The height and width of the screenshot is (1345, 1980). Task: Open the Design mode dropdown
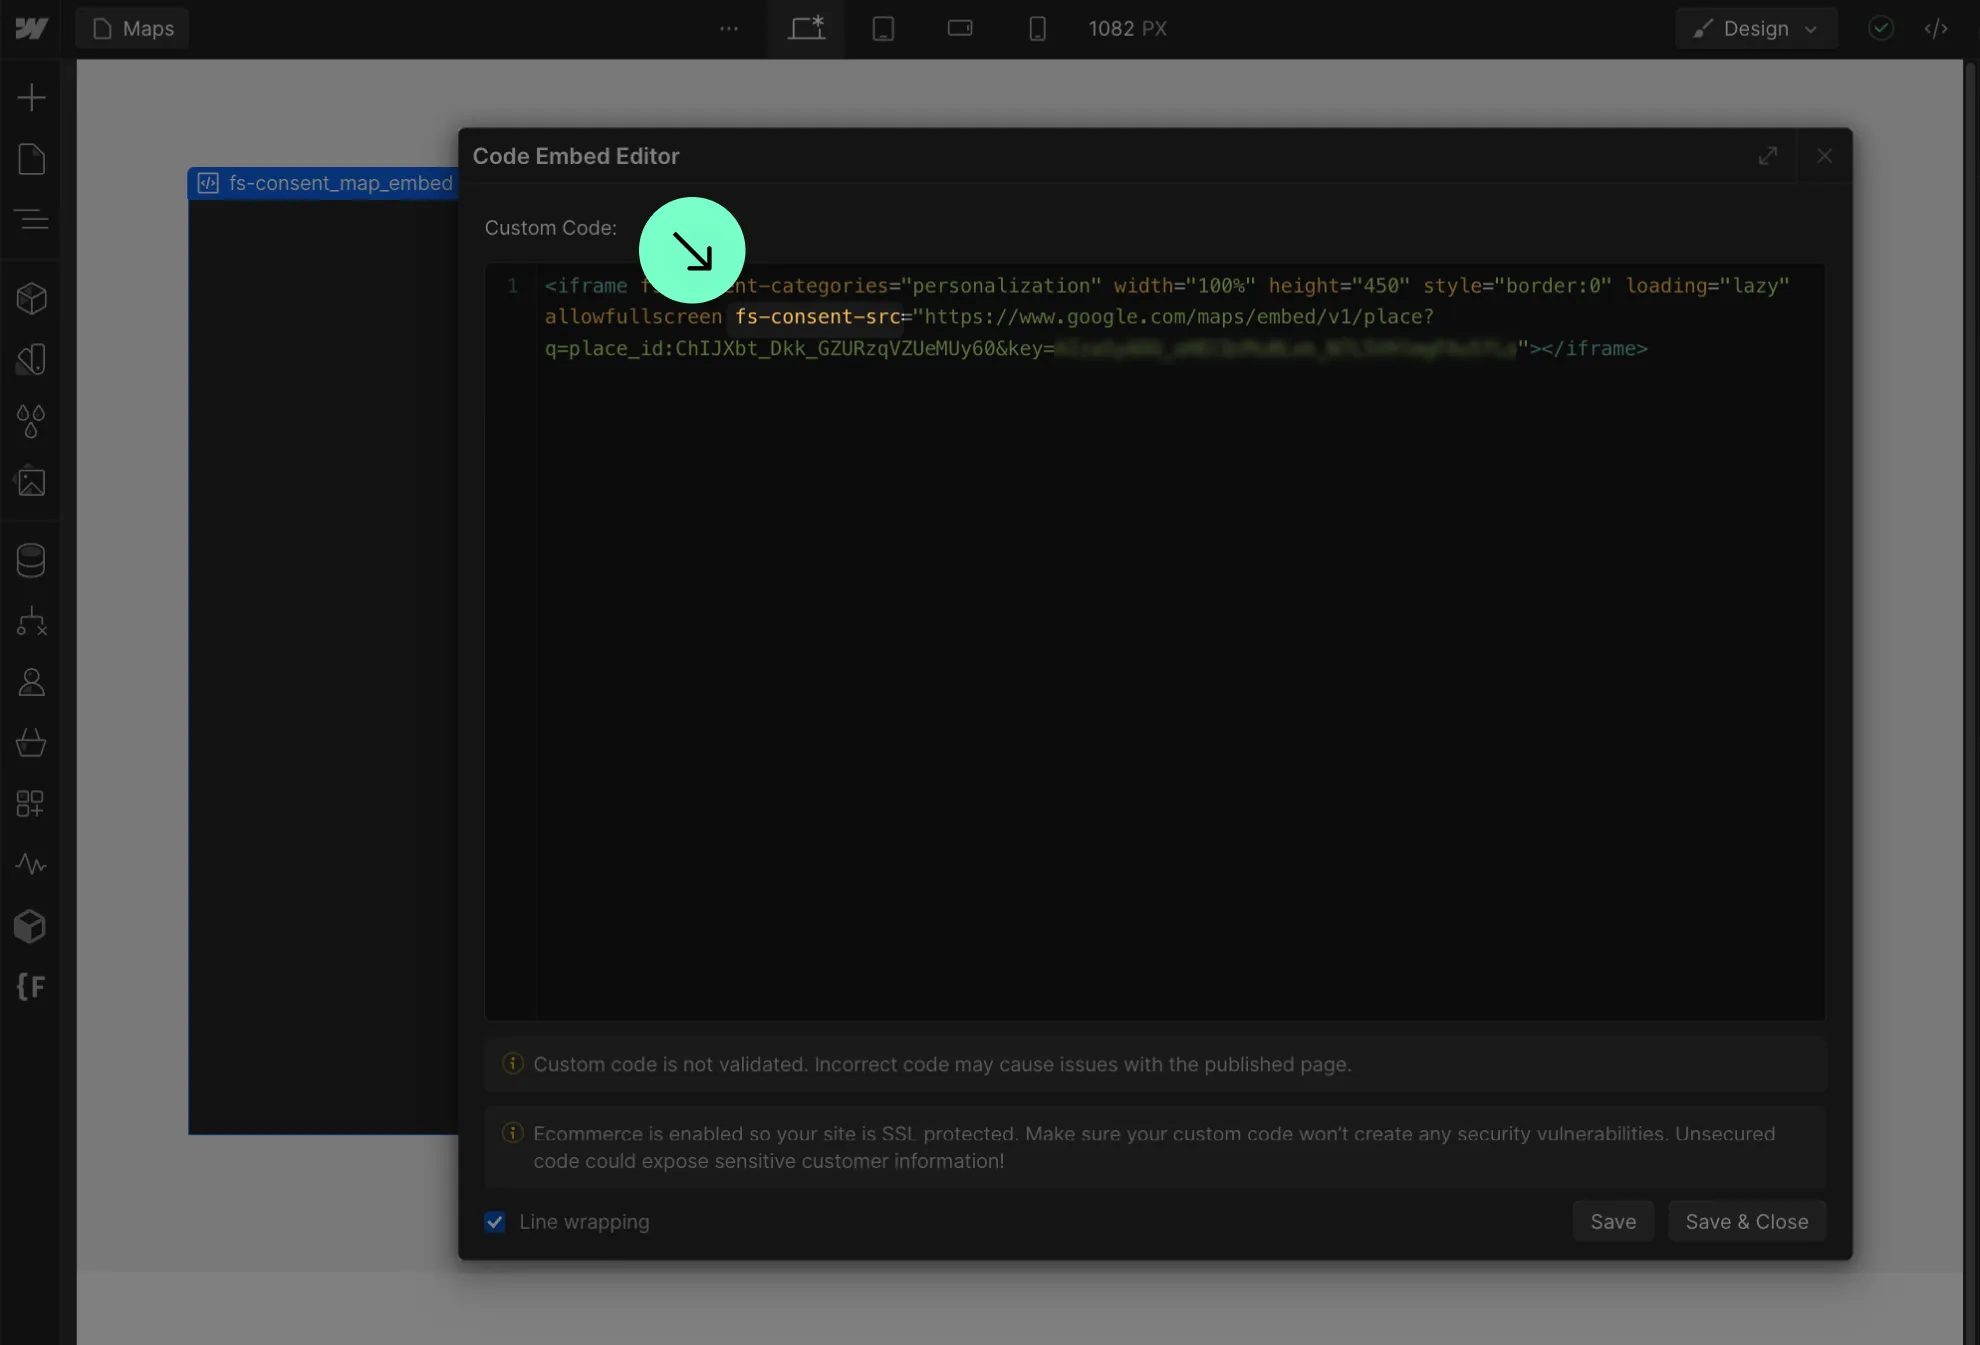(1756, 28)
